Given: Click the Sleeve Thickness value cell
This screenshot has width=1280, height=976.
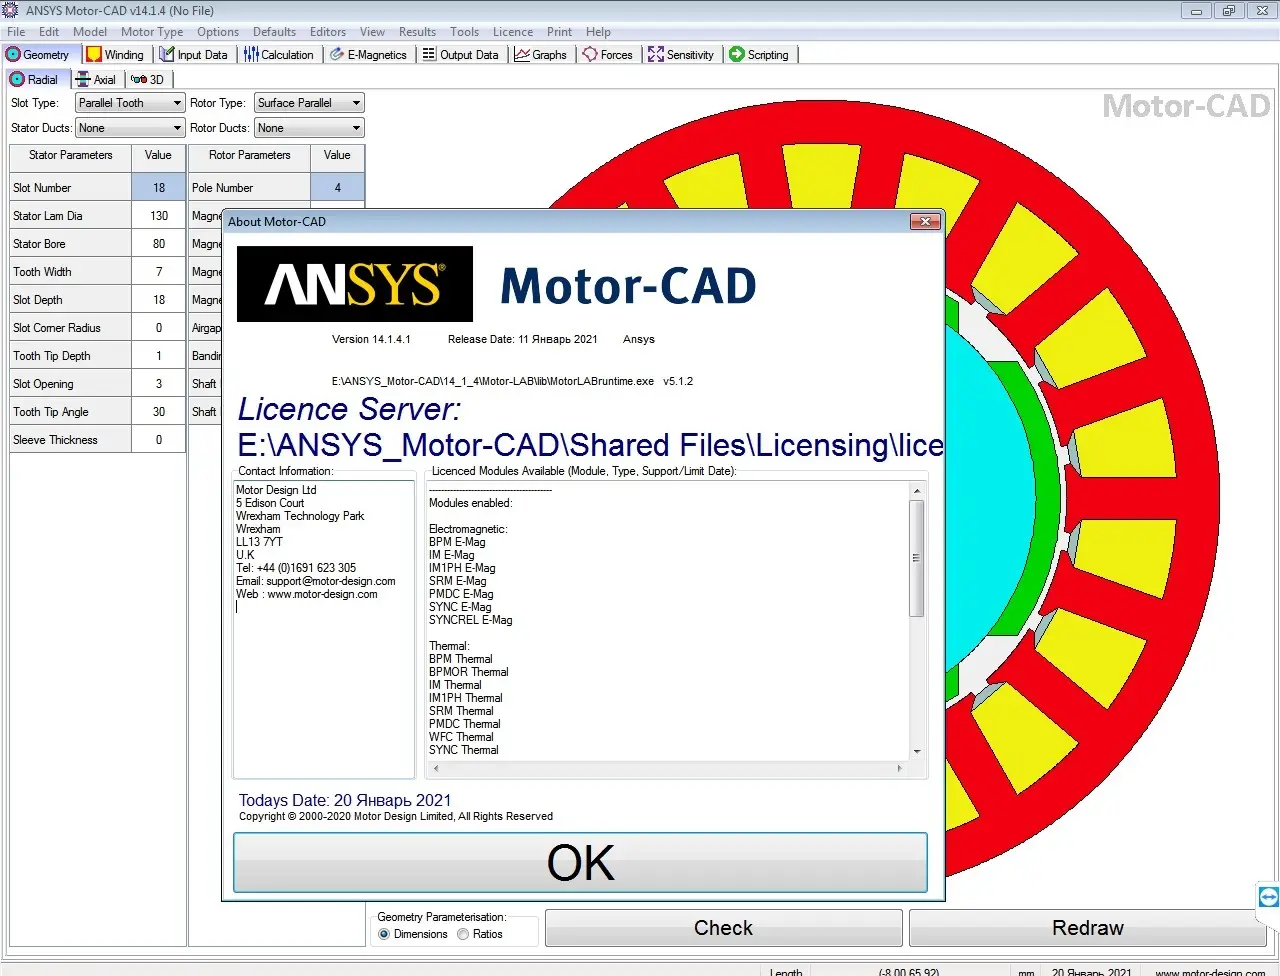Looking at the screenshot, I should pos(159,440).
